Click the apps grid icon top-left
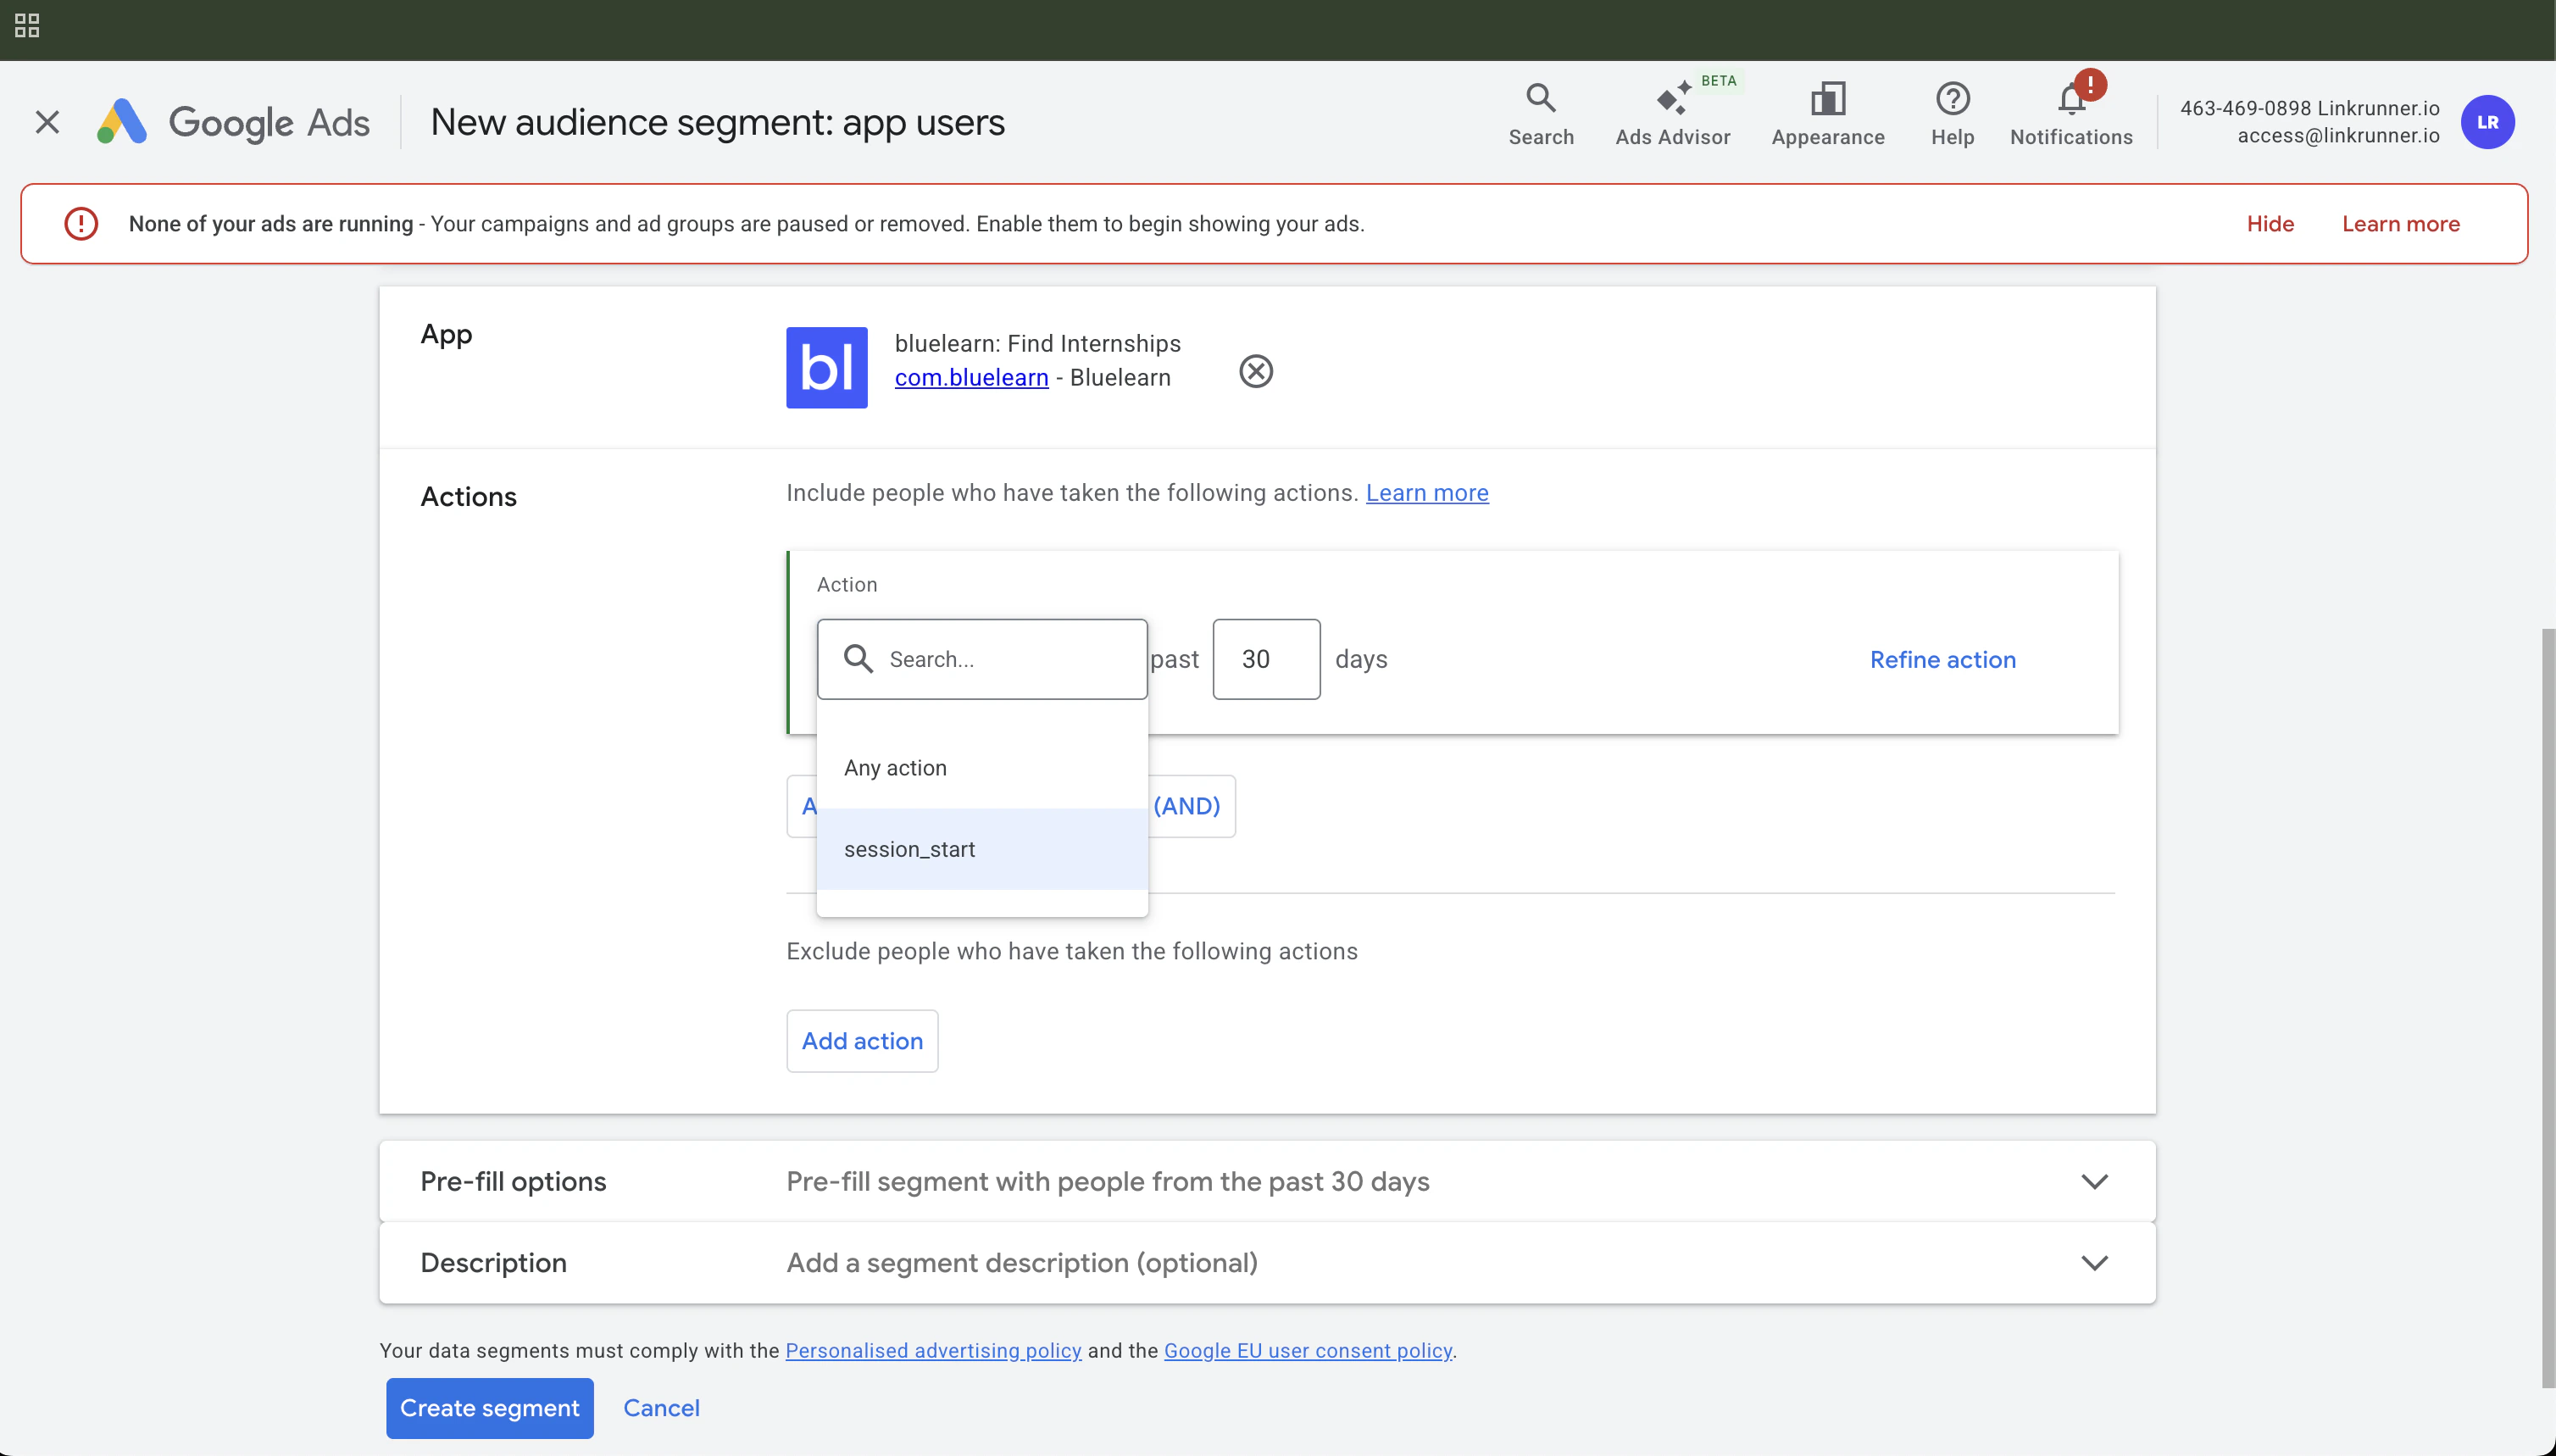Viewport: 2556px width, 1456px height. 27,26
